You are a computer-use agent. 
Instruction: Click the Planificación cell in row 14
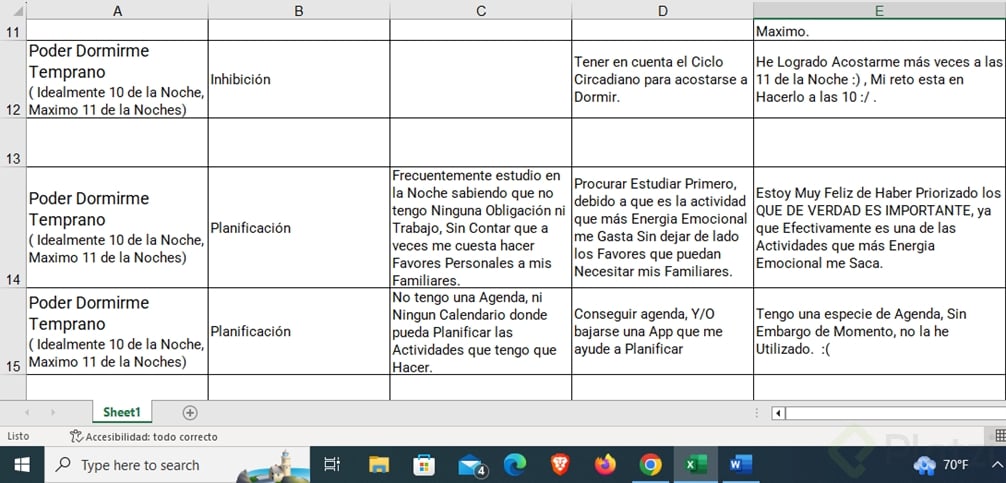pos(299,227)
